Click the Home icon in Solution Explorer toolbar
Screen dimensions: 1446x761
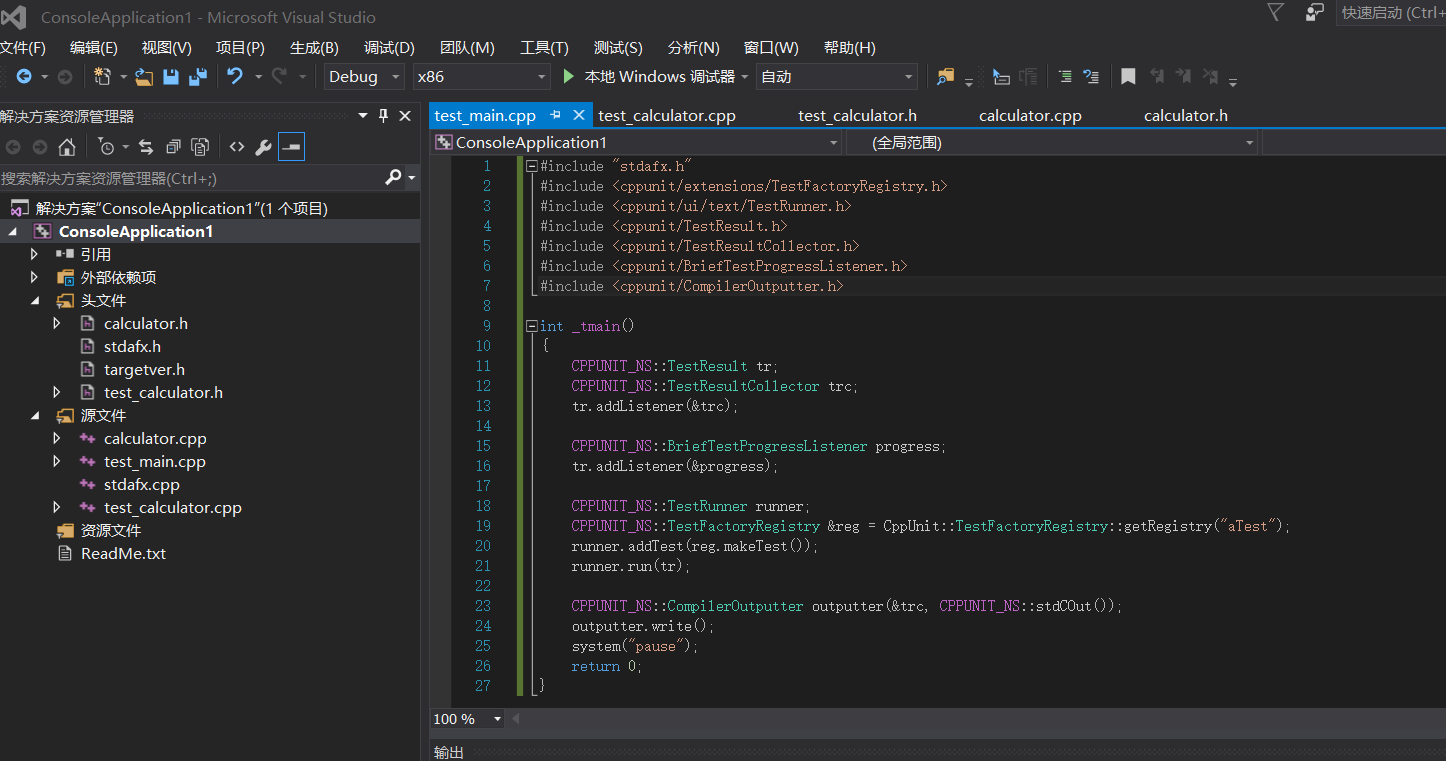66,147
